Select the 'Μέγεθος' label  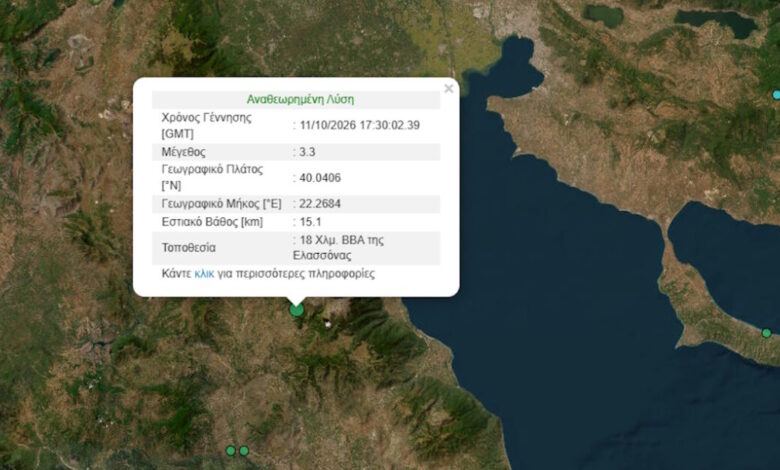tap(184, 152)
